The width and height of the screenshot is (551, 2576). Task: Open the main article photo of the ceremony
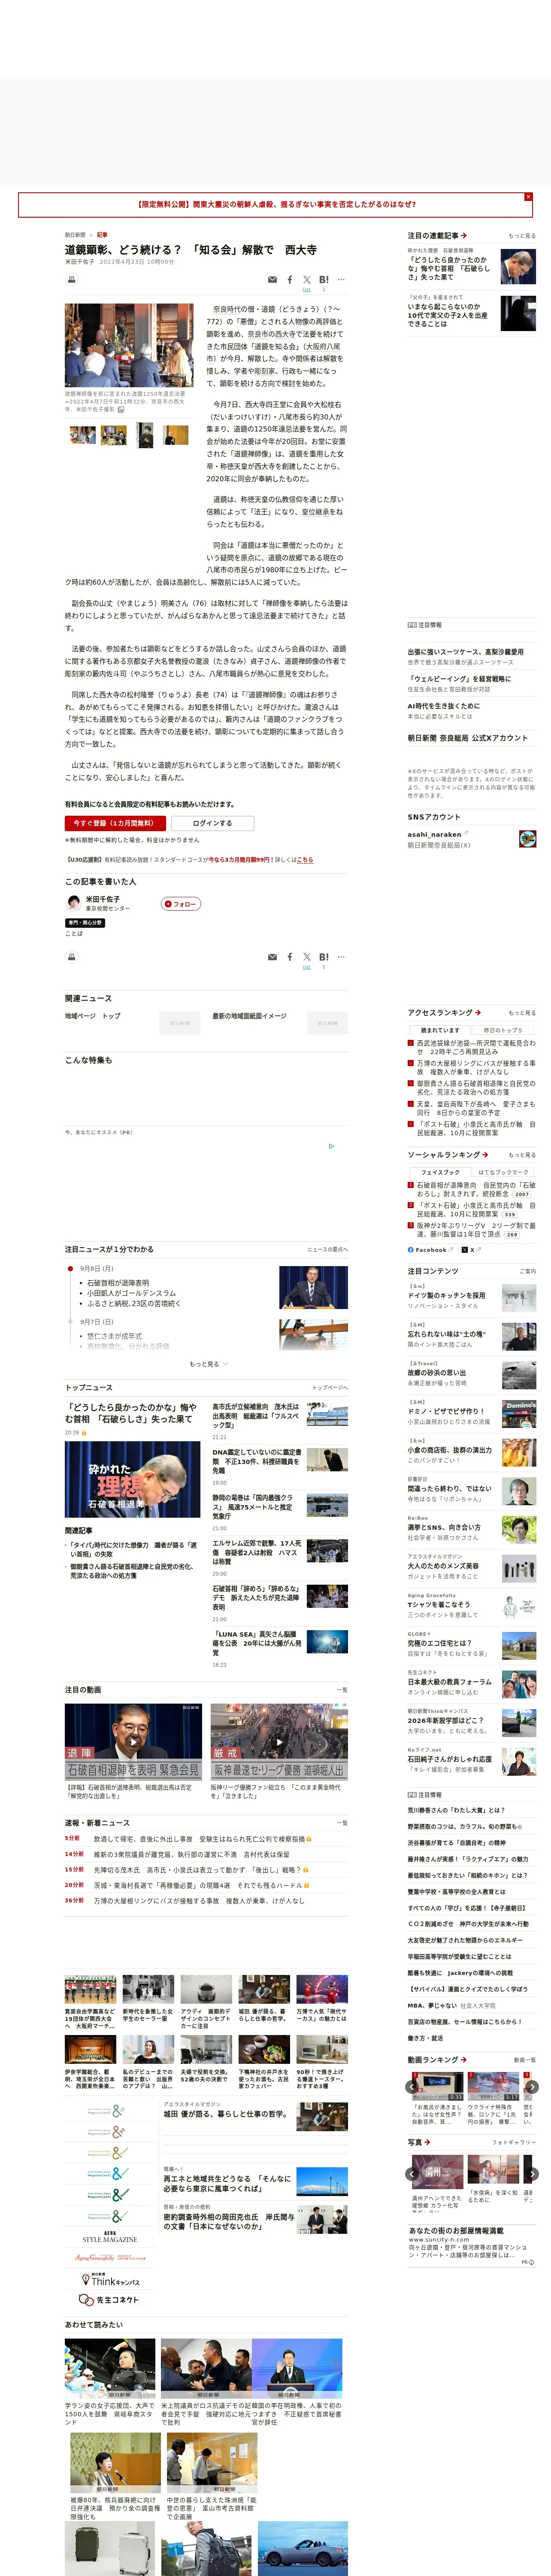[129, 345]
